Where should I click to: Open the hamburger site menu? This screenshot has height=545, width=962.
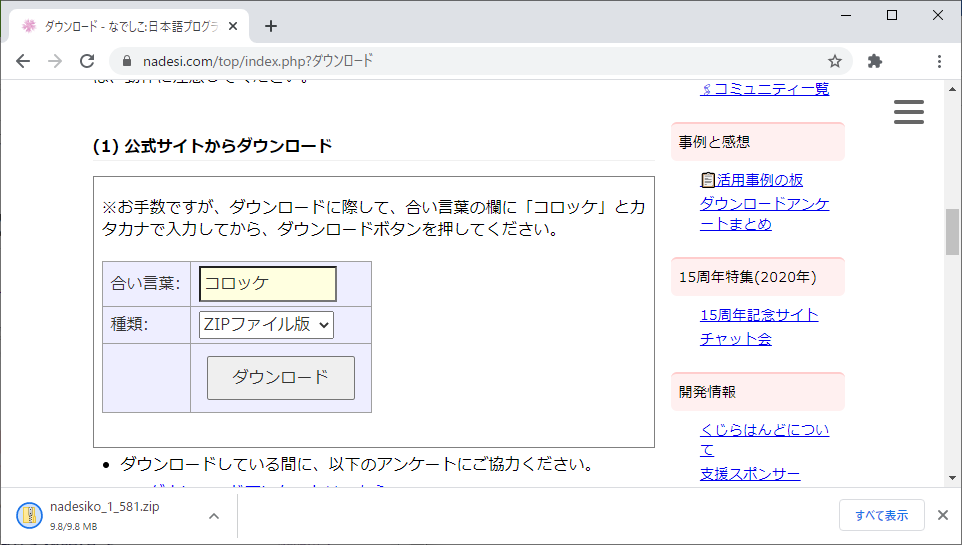[909, 112]
